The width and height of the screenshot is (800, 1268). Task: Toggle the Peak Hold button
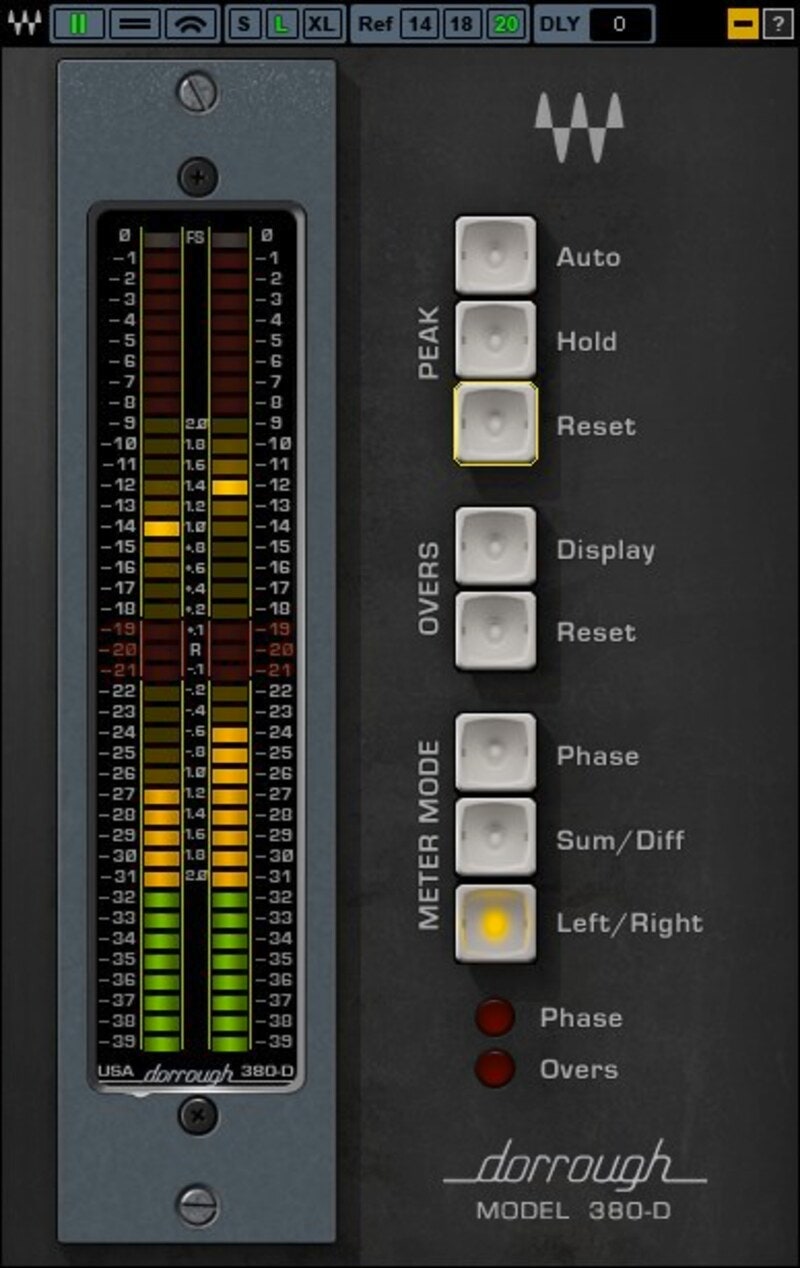click(x=495, y=341)
